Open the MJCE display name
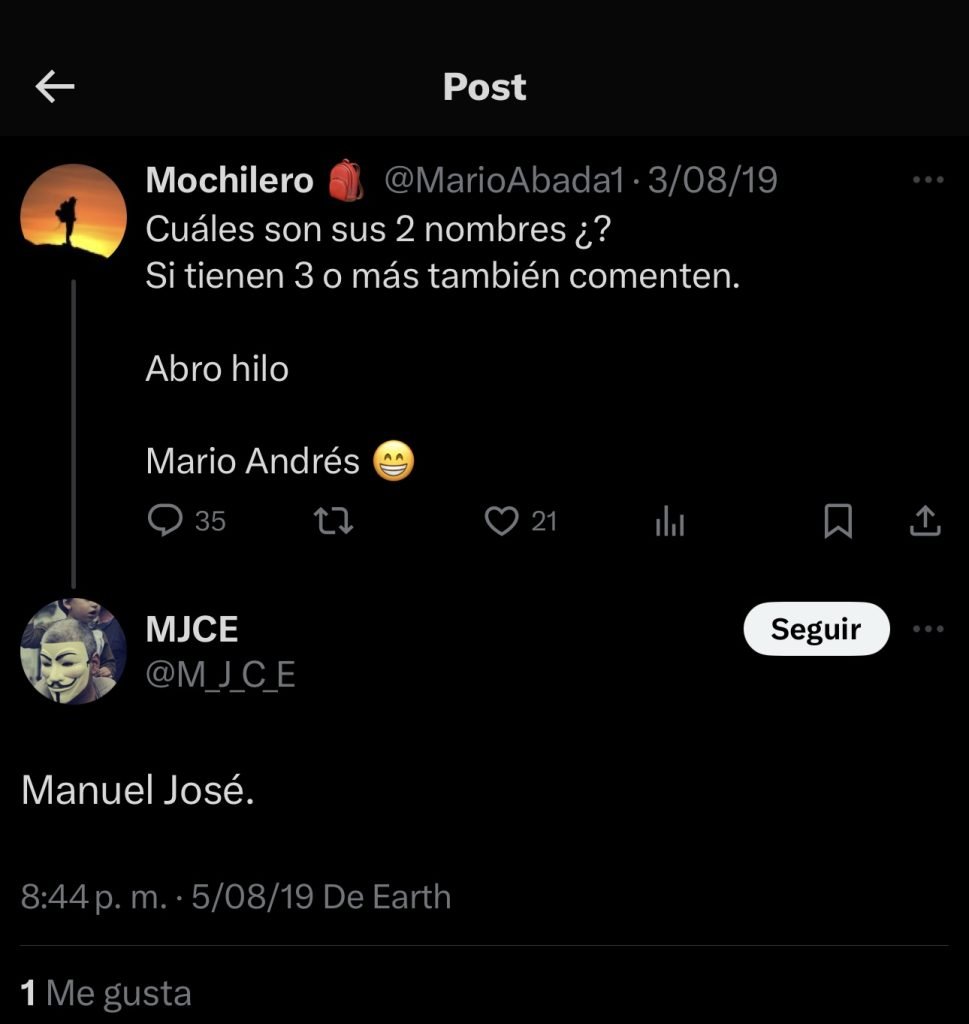969x1024 pixels. (x=192, y=630)
